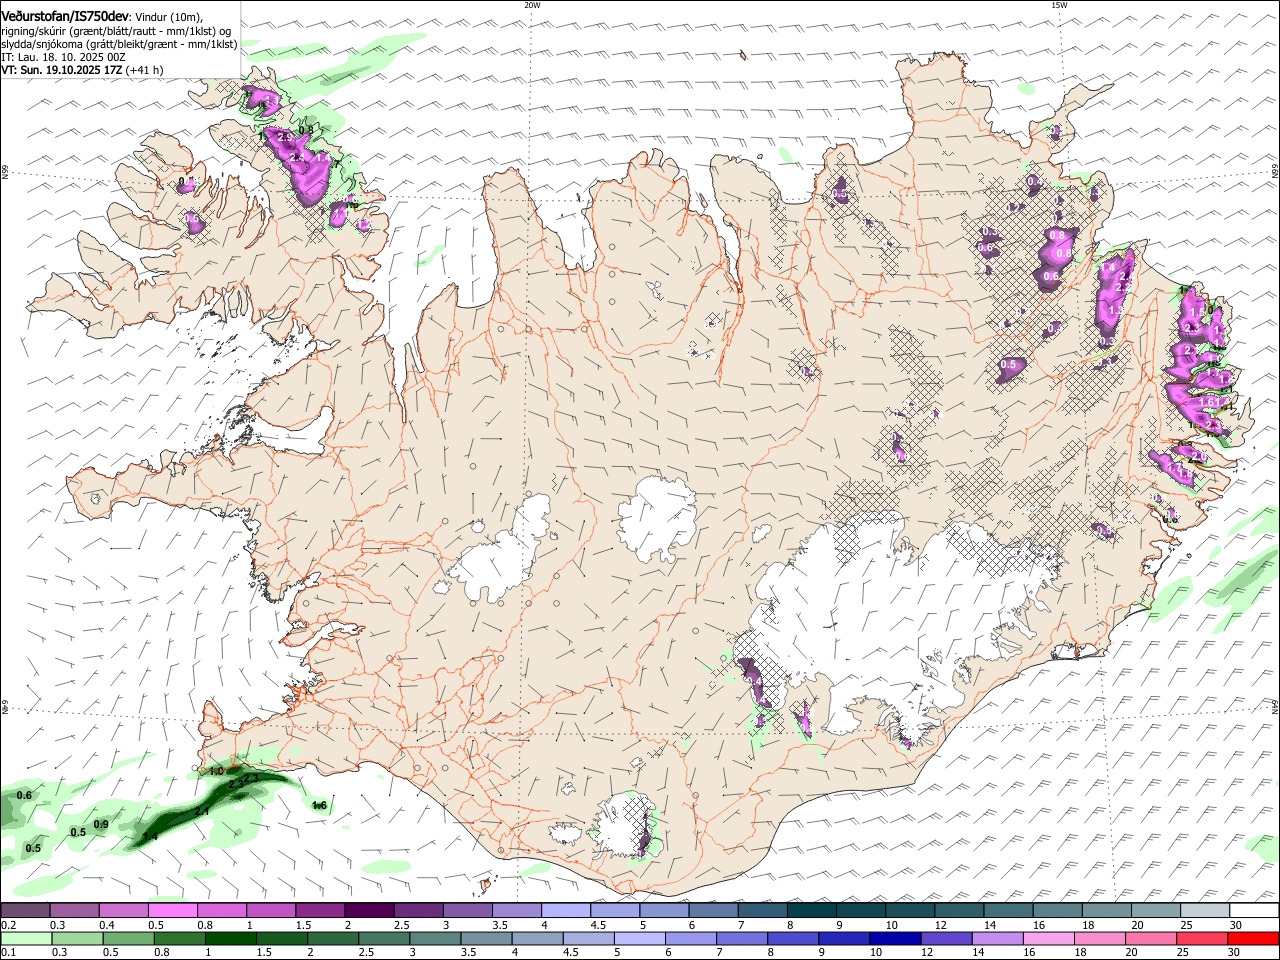The height and width of the screenshot is (960, 1280).
Task: Click the initial time line 'IT: Lau. 18. 10. 2025 00Z'
Action: [x=63, y=57]
